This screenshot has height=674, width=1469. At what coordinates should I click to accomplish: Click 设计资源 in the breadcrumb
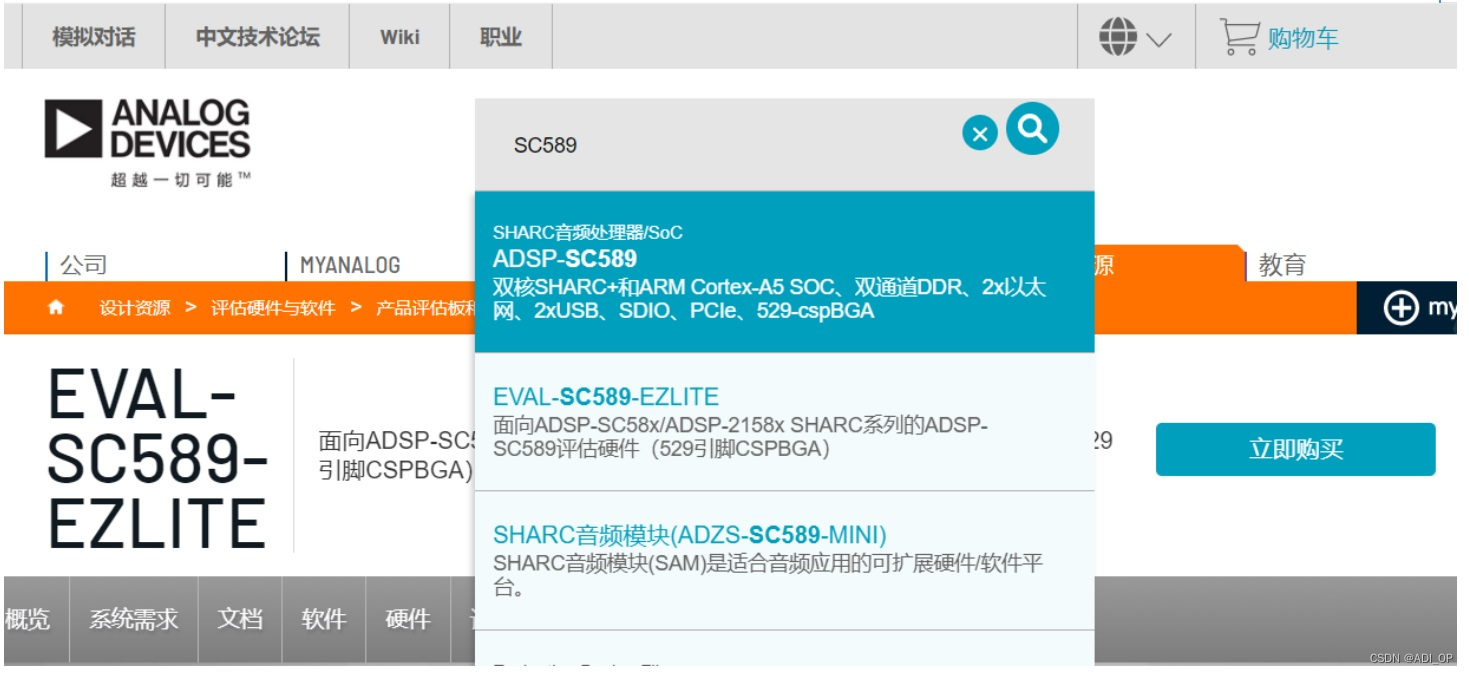point(134,308)
